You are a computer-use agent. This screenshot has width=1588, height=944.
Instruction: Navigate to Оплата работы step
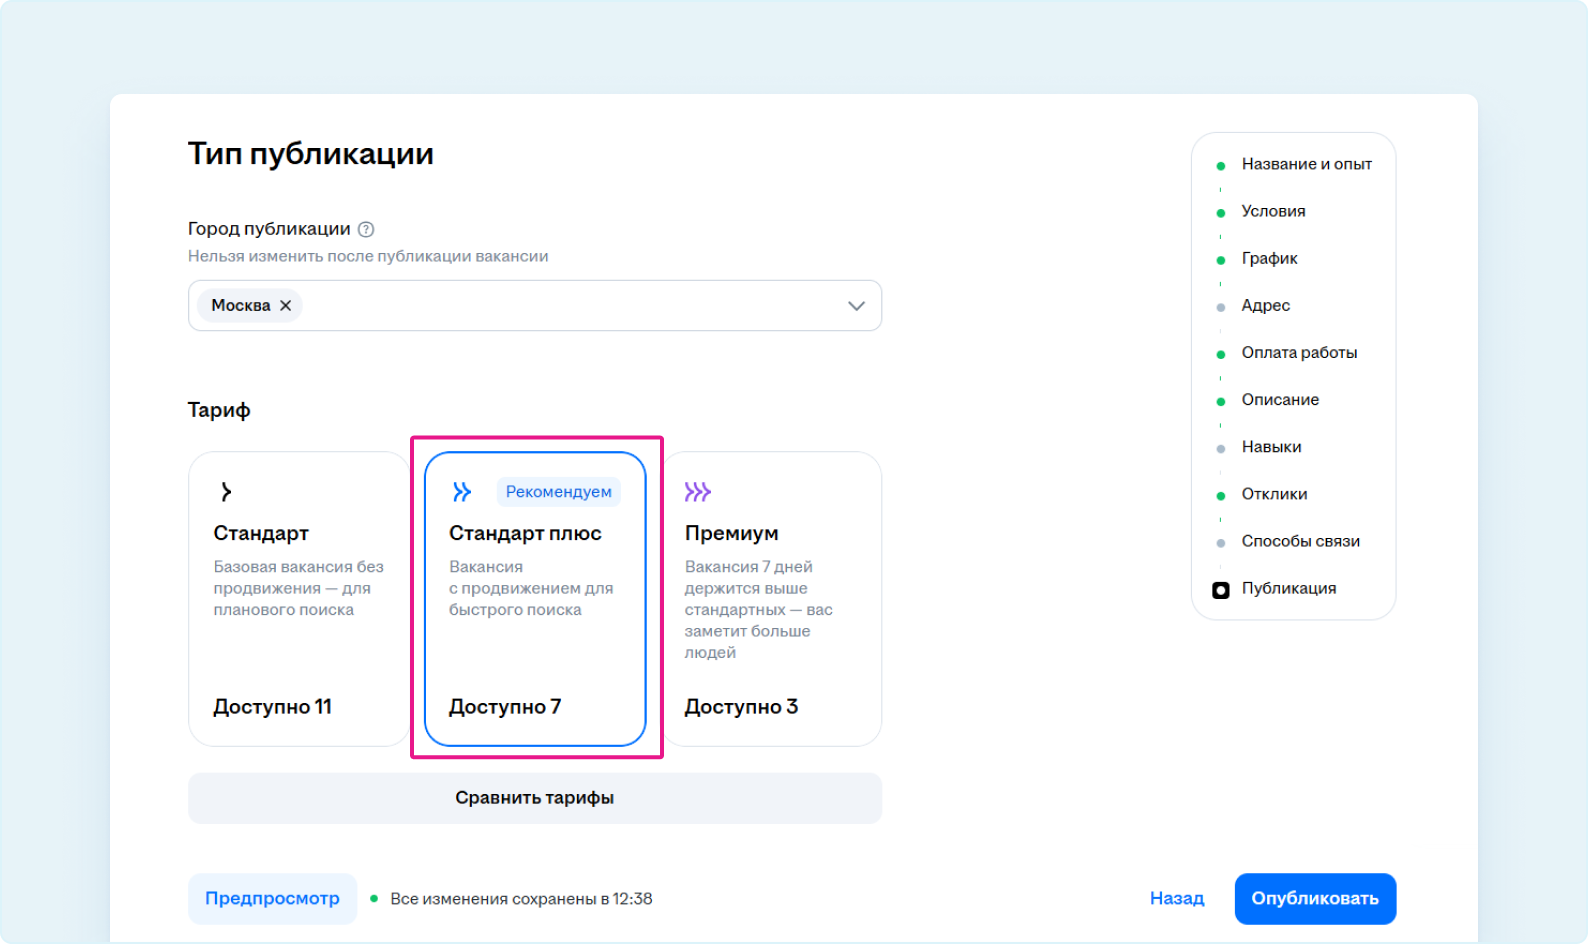point(1299,352)
